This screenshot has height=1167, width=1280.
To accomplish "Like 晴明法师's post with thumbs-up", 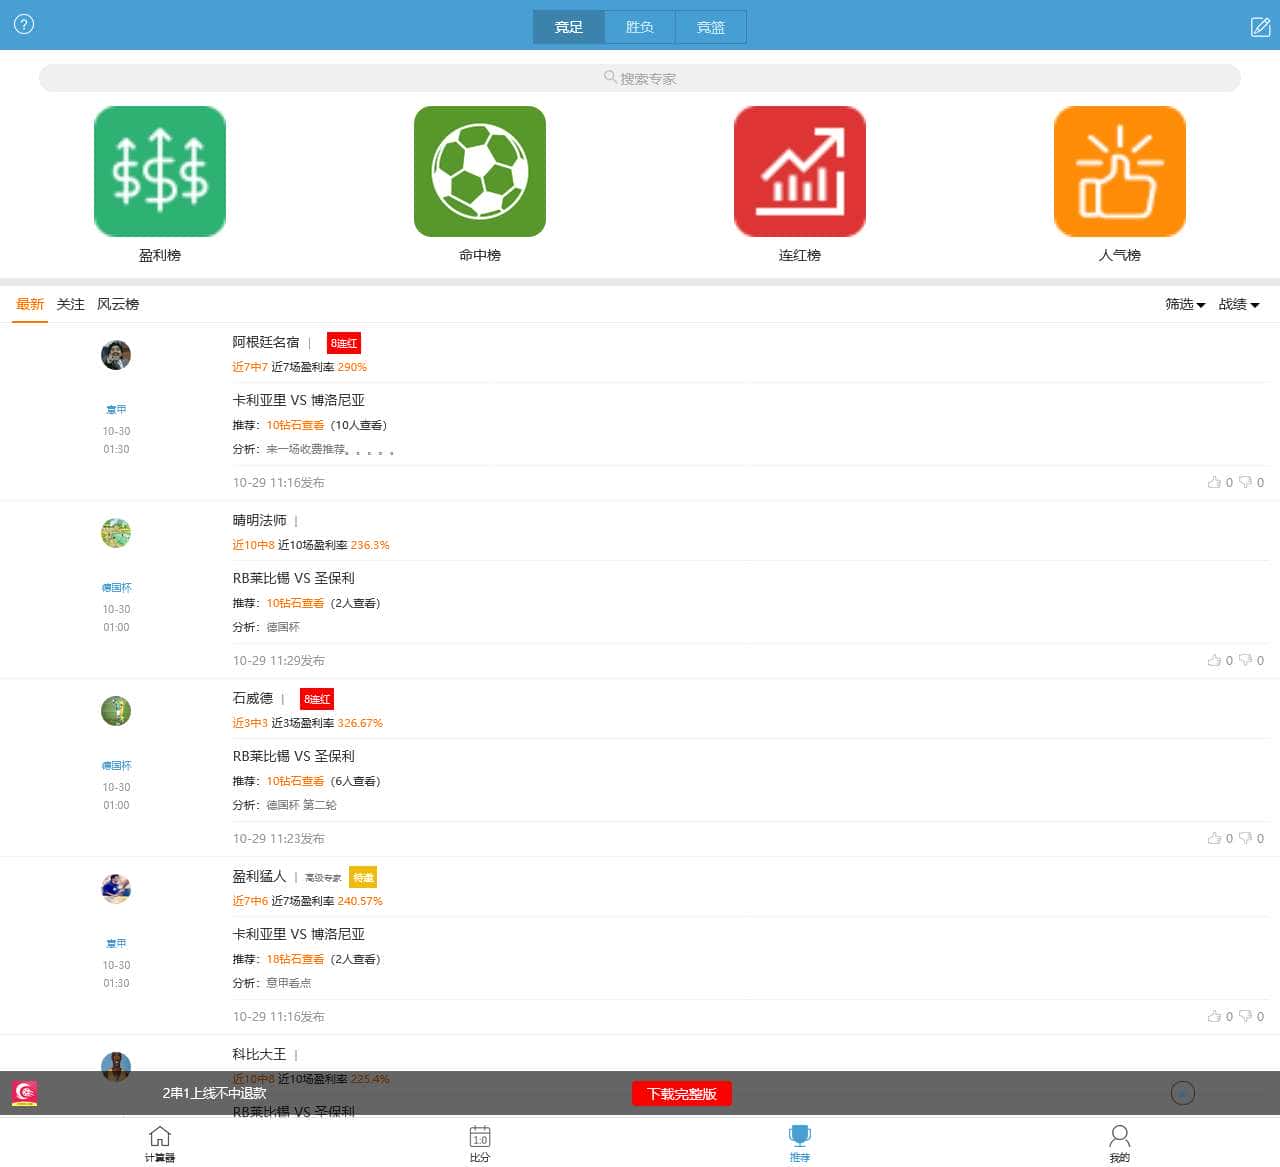I will coord(1214,660).
